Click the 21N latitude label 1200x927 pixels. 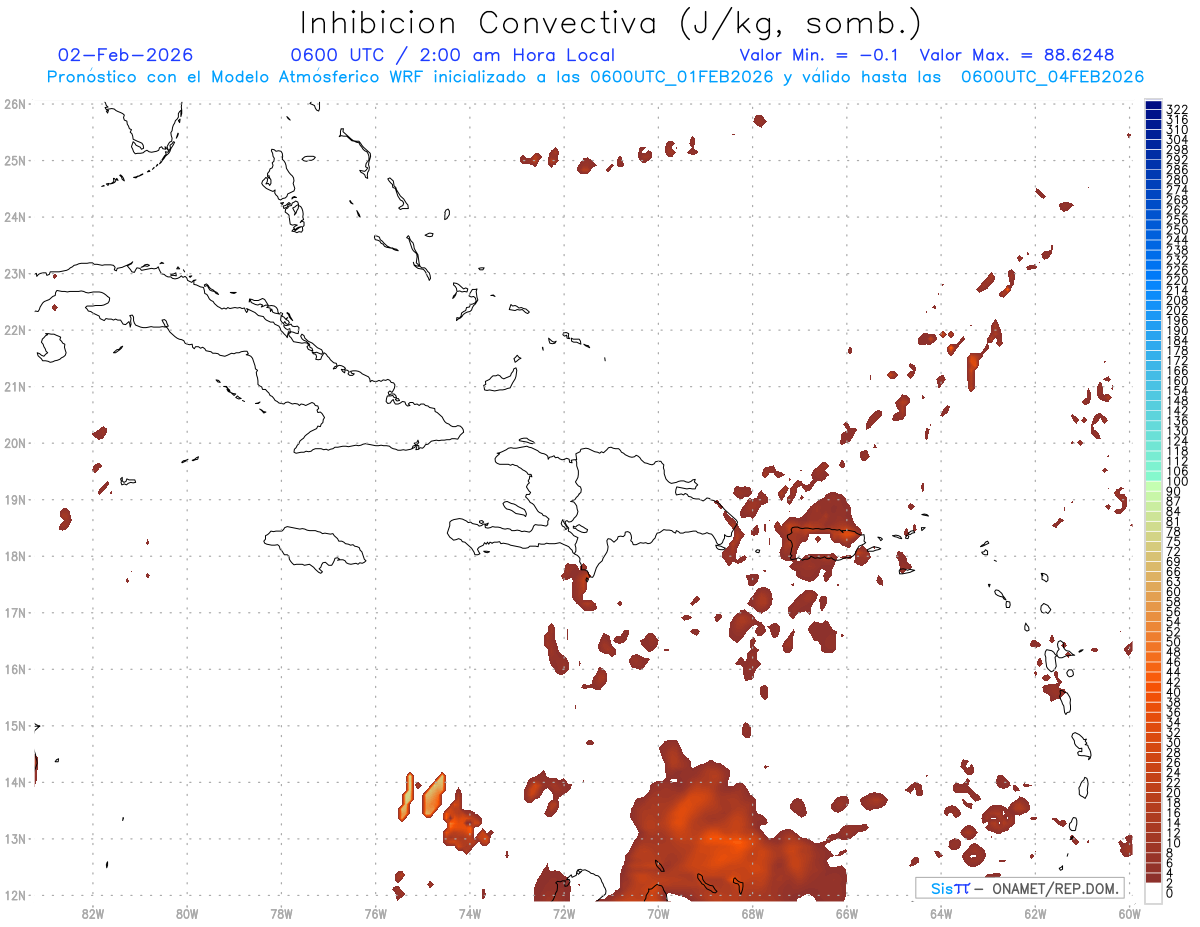coord(14,386)
